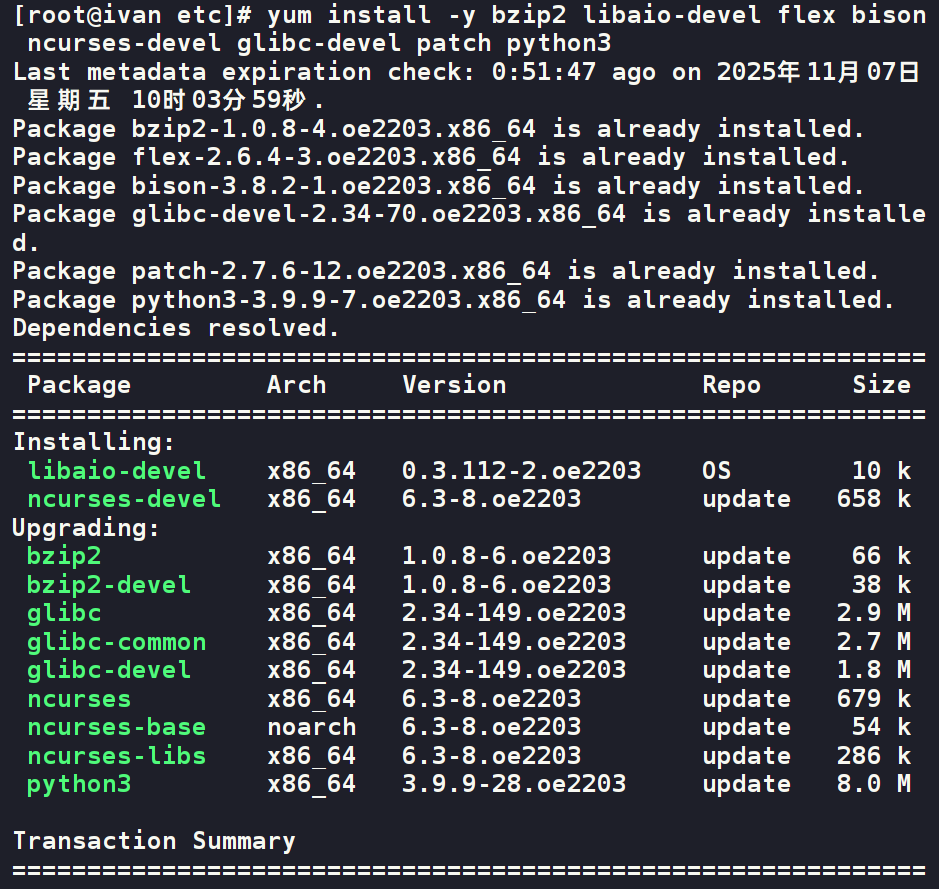Click the 66 k size value
939x889 pixels.
click(882, 556)
